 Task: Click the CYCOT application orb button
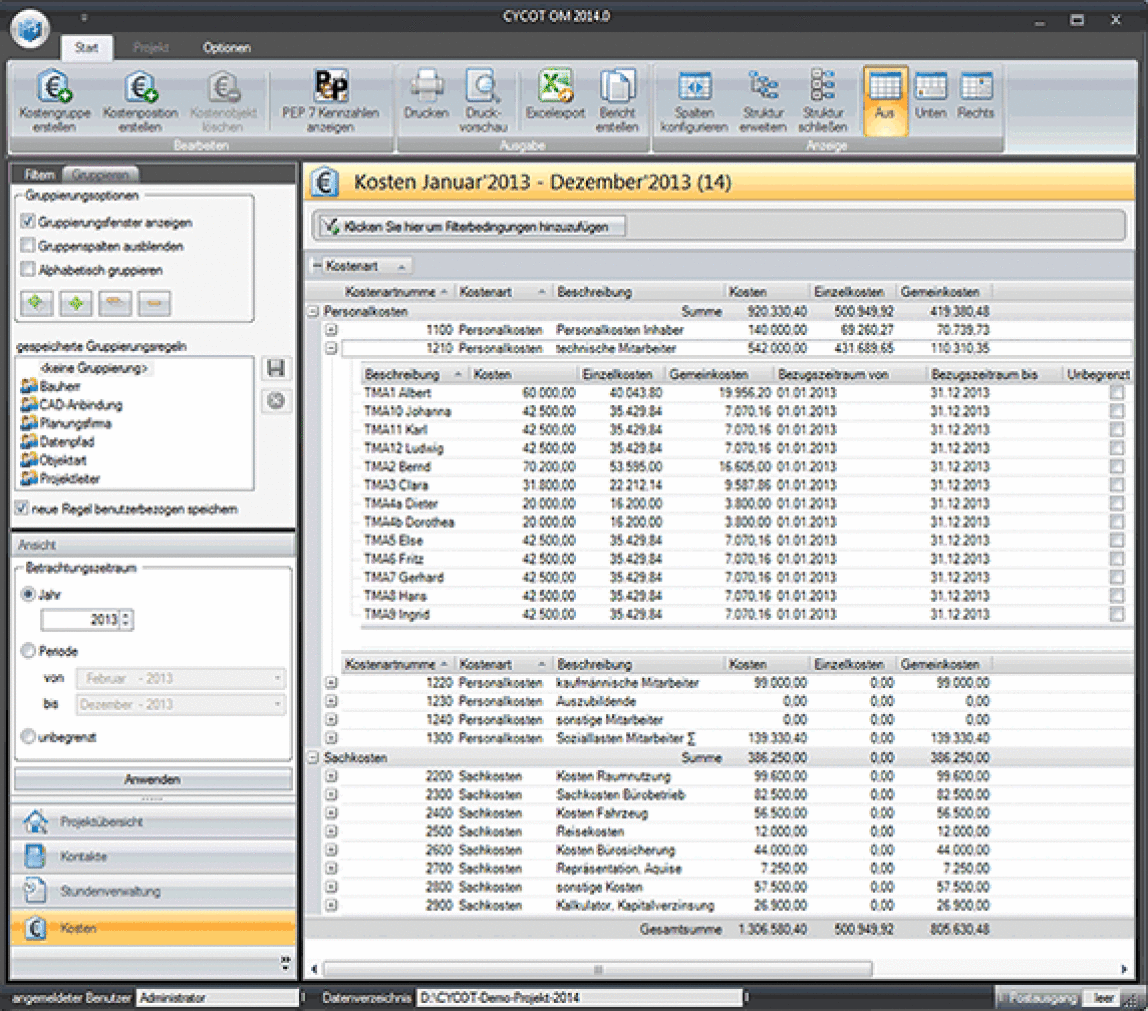click(x=30, y=29)
